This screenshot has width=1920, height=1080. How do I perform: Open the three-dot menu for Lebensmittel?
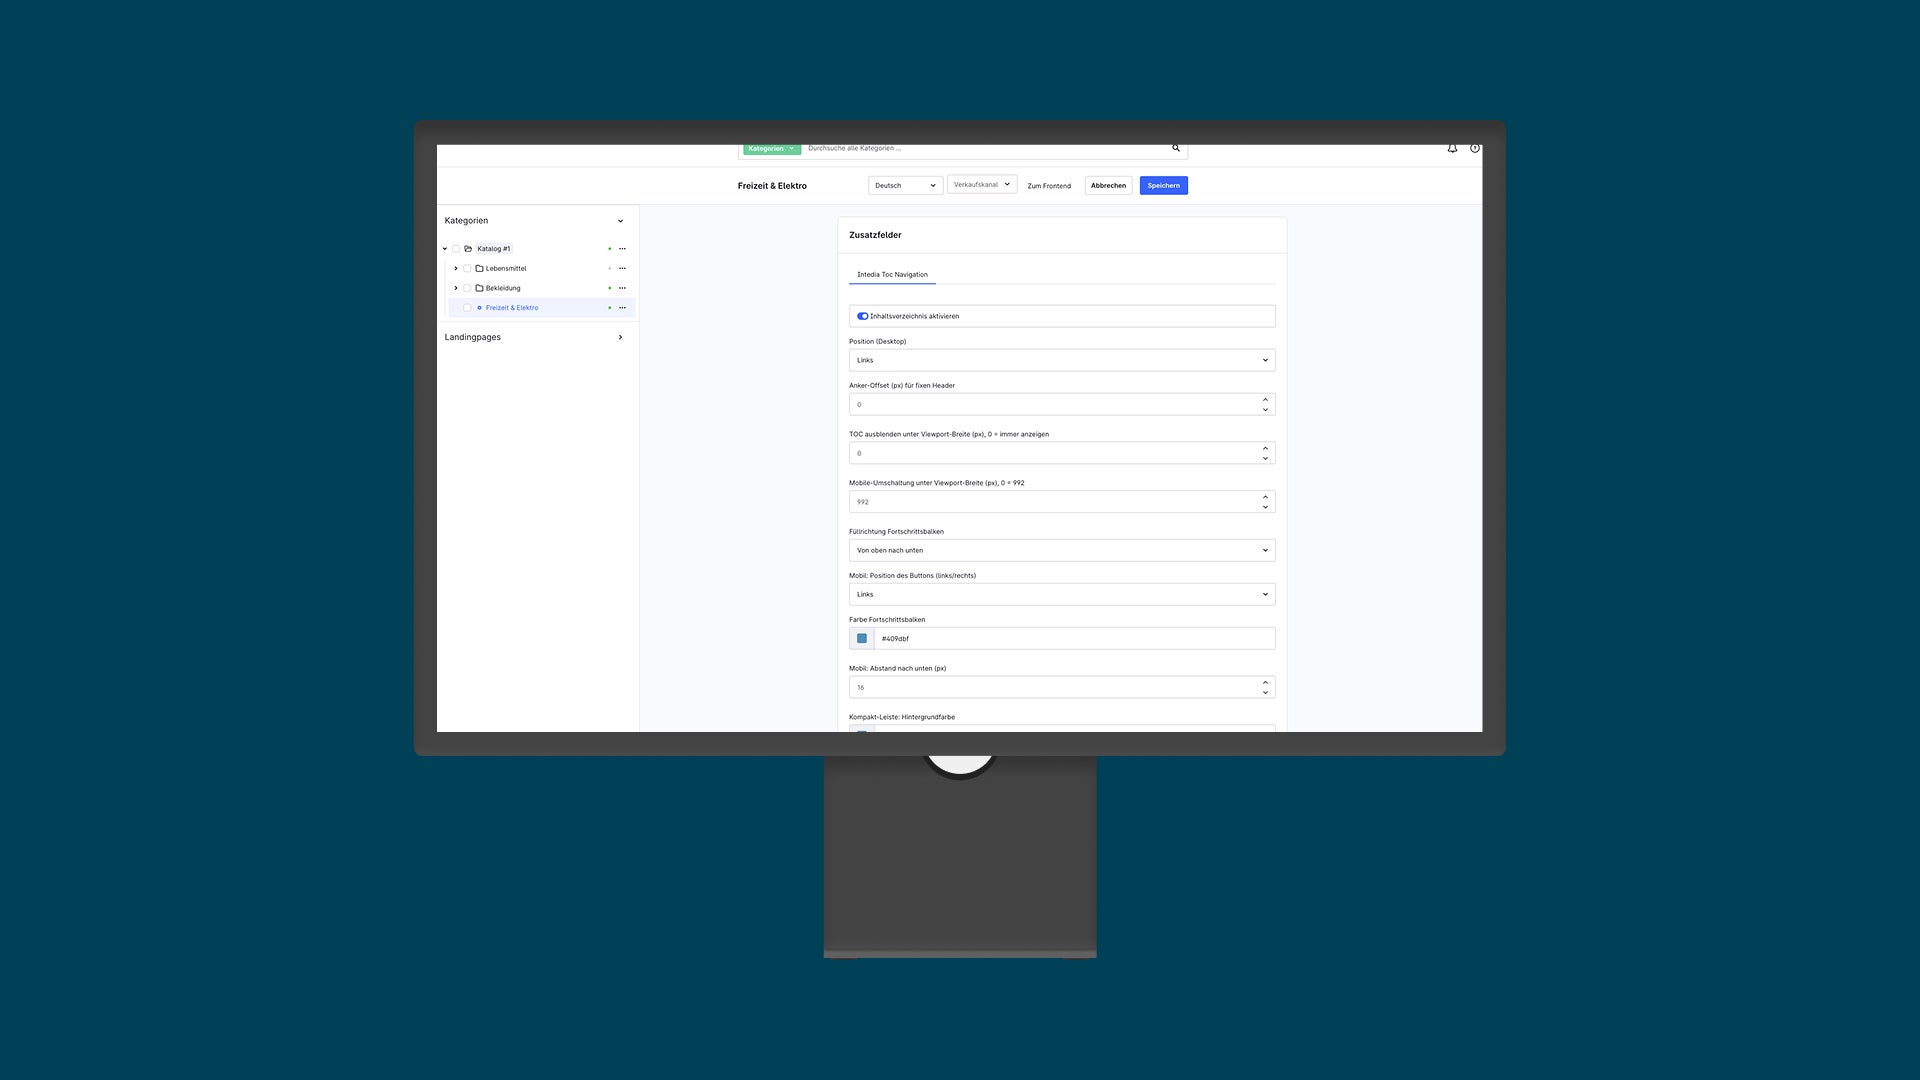(622, 269)
